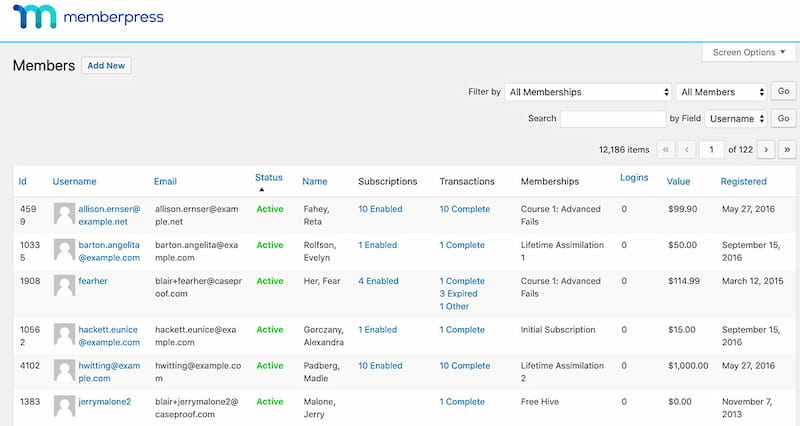The height and width of the screenshot is (426, 800).
Task: Click the $114.99 value cell
Action: tap(684, 281)
